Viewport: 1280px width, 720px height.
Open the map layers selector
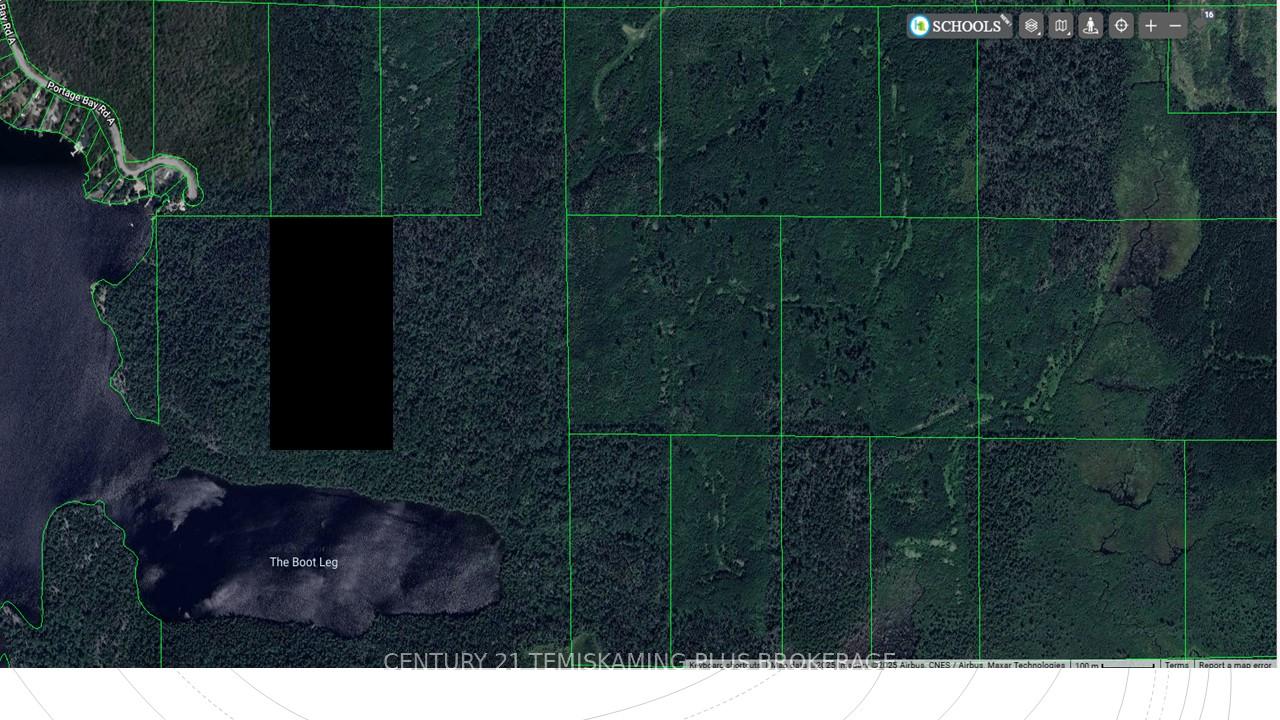pyautogui.click(x=1032, y=26)
